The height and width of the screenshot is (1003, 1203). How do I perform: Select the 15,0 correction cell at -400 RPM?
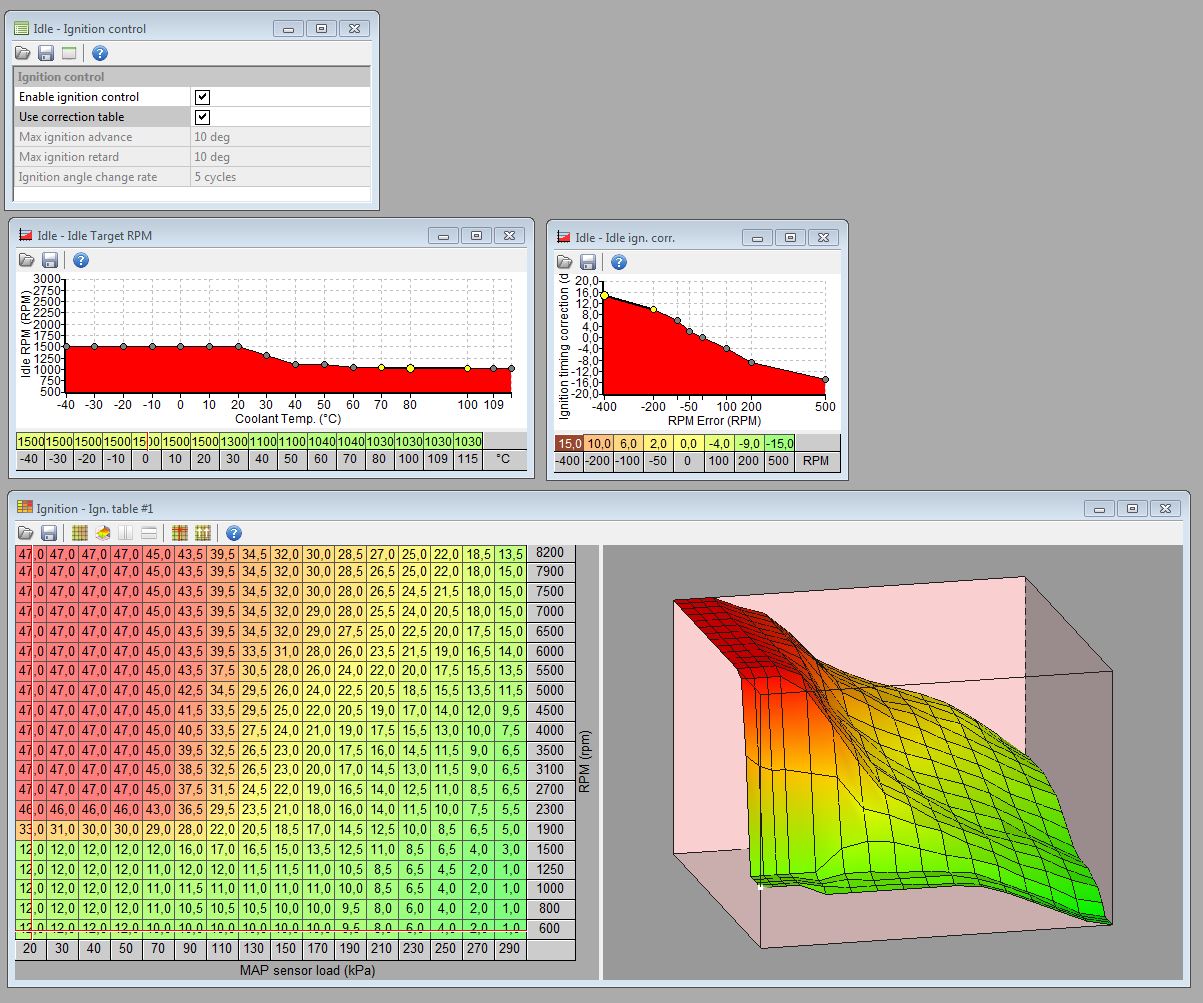(x=569, y=443)
